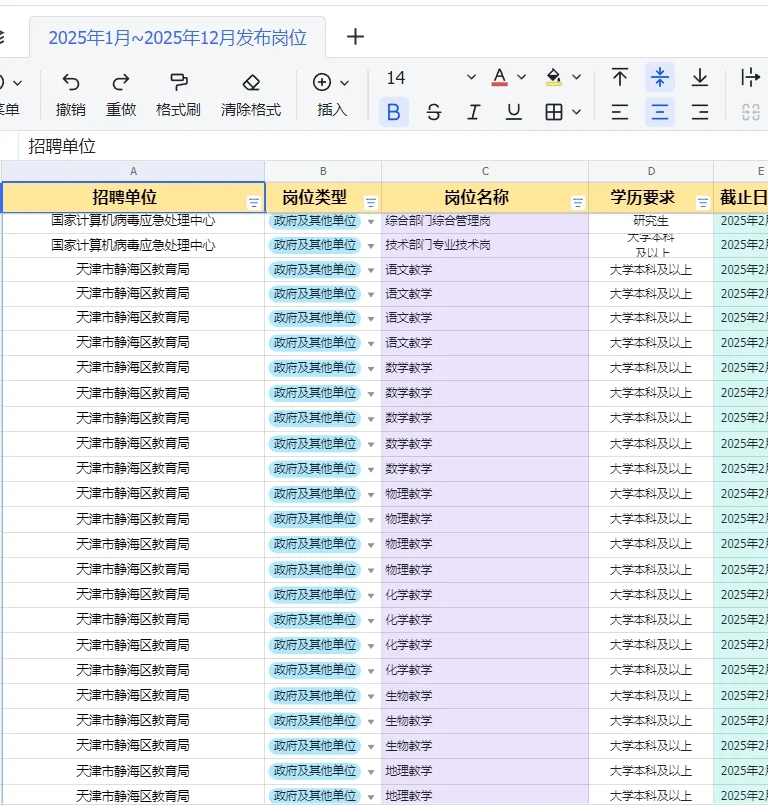Open filter for 岗位名称 column

click(x=577, y=203)
